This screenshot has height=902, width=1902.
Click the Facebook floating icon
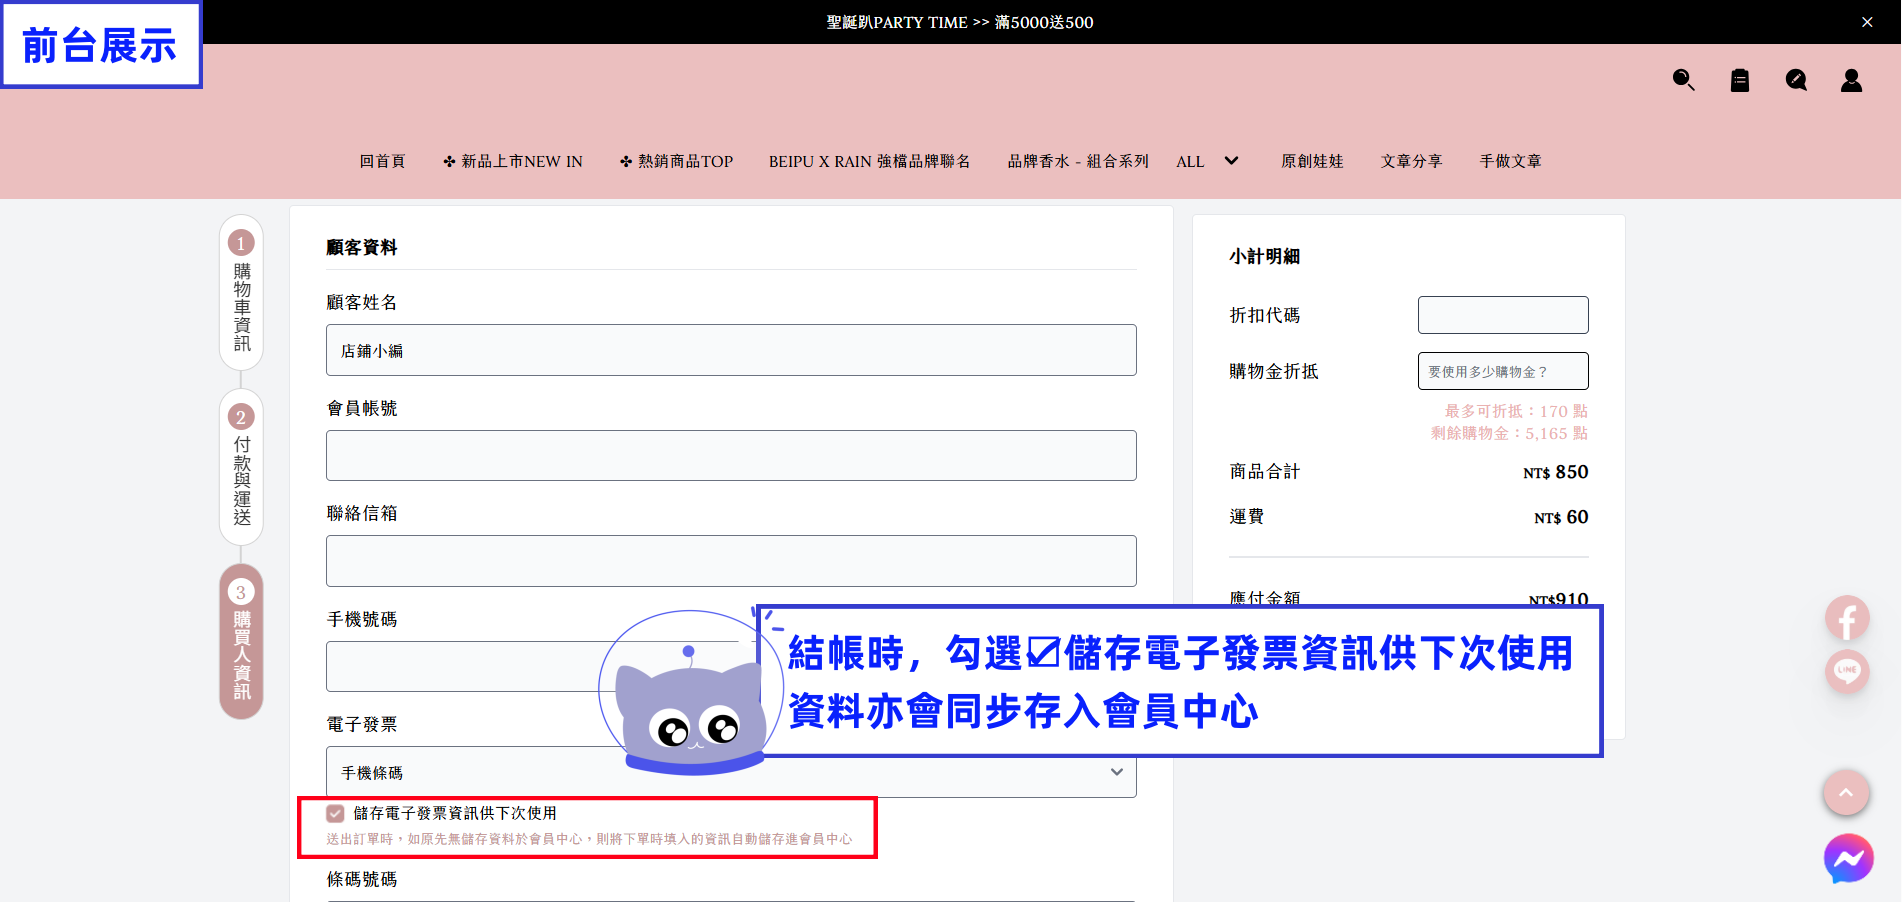click(x=1847, y=619)
